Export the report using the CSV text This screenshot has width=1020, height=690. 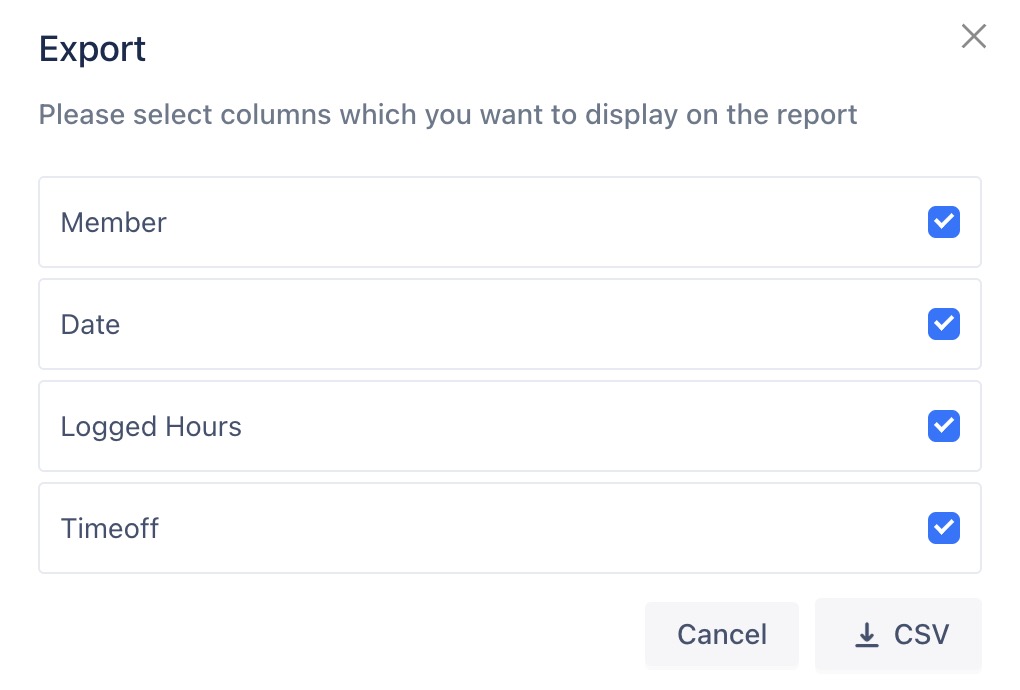[921, 635]
